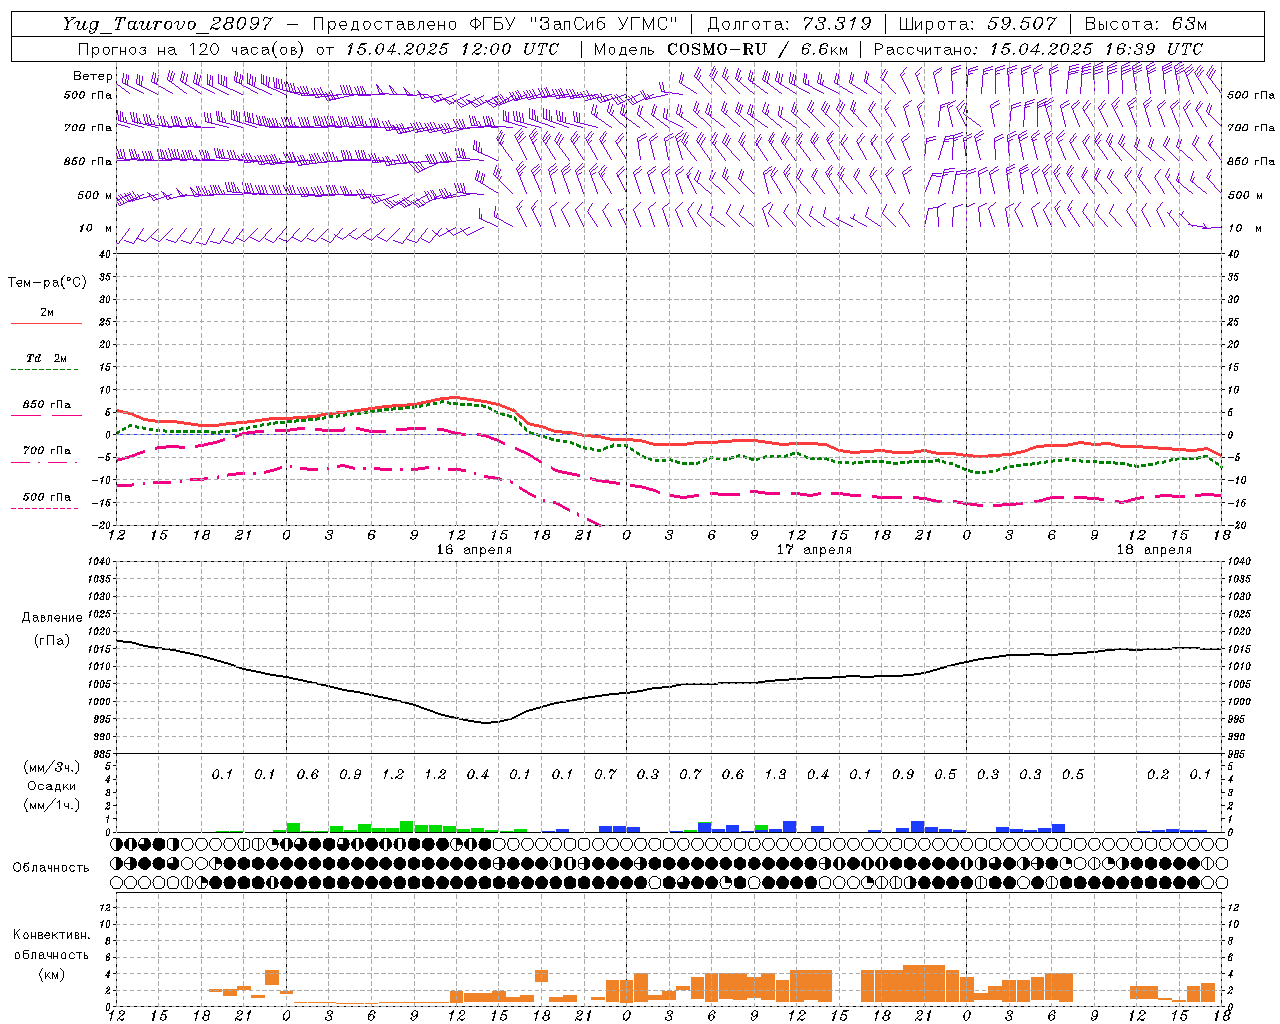The width and height of the screenshot is (1280, 1024).
Task: Click the forecast text Прогноз на 120 часа(ов)
Action: pos(192,49)
